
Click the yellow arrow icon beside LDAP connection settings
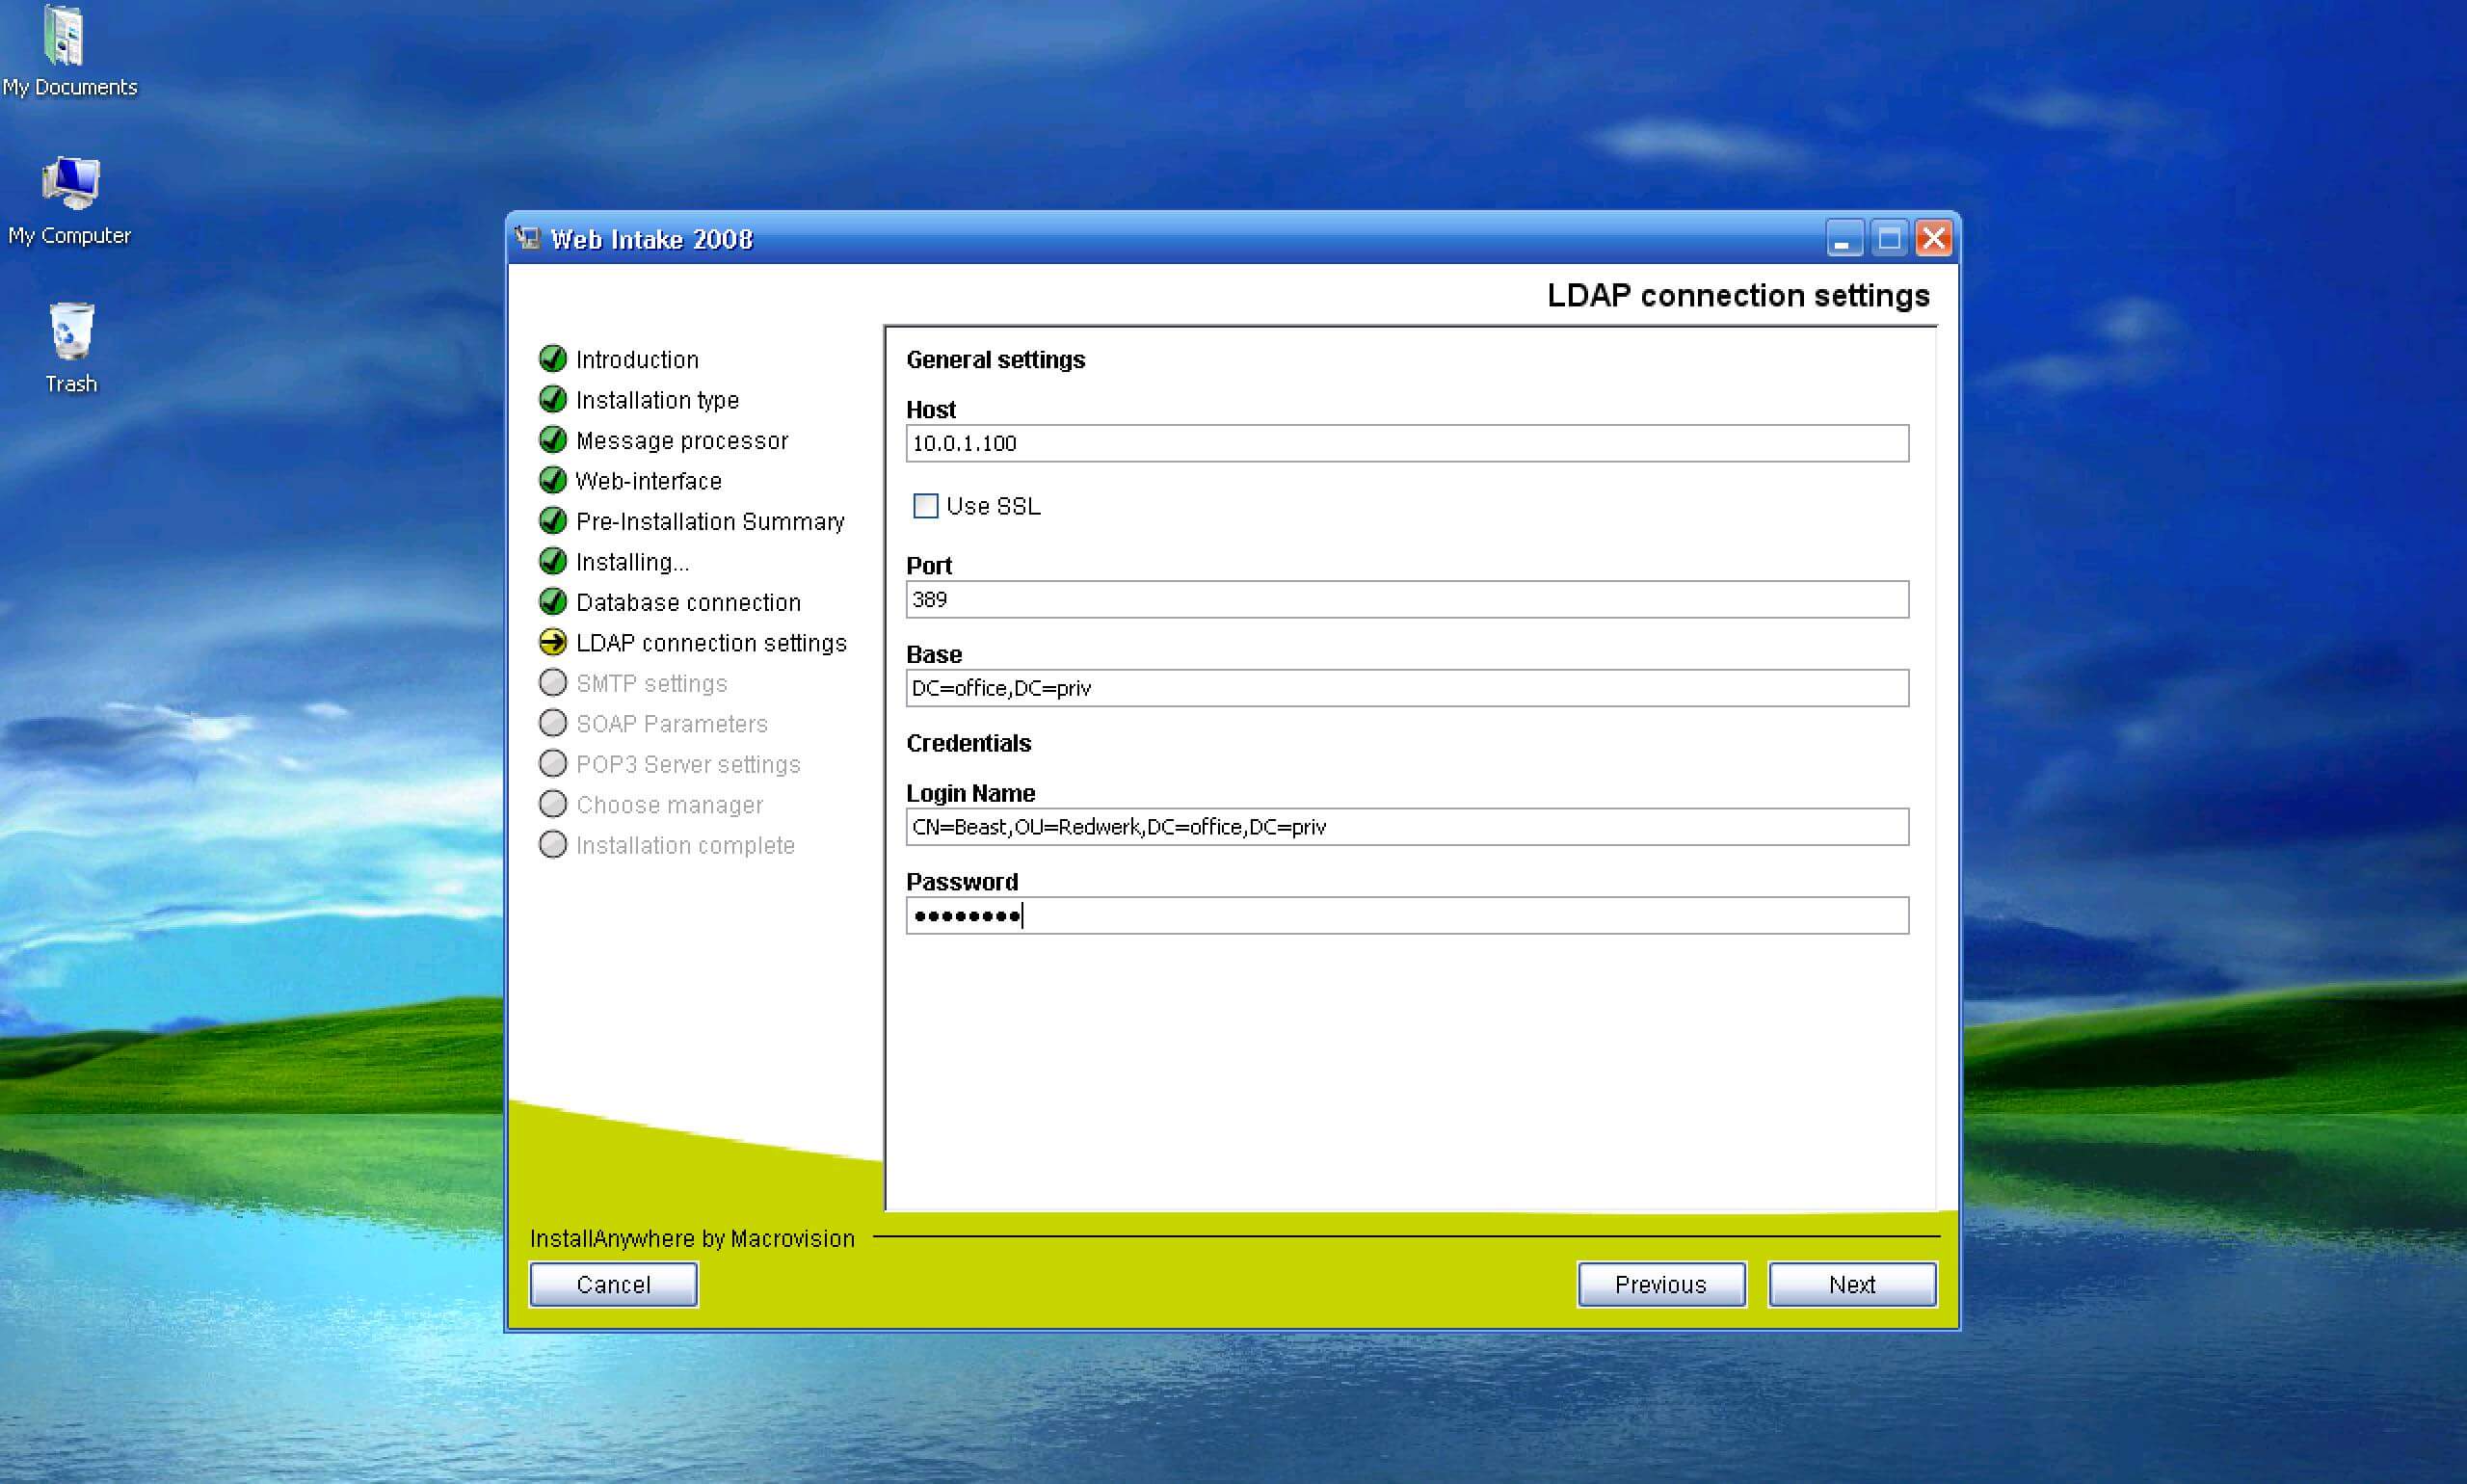(x=553, y=642)
